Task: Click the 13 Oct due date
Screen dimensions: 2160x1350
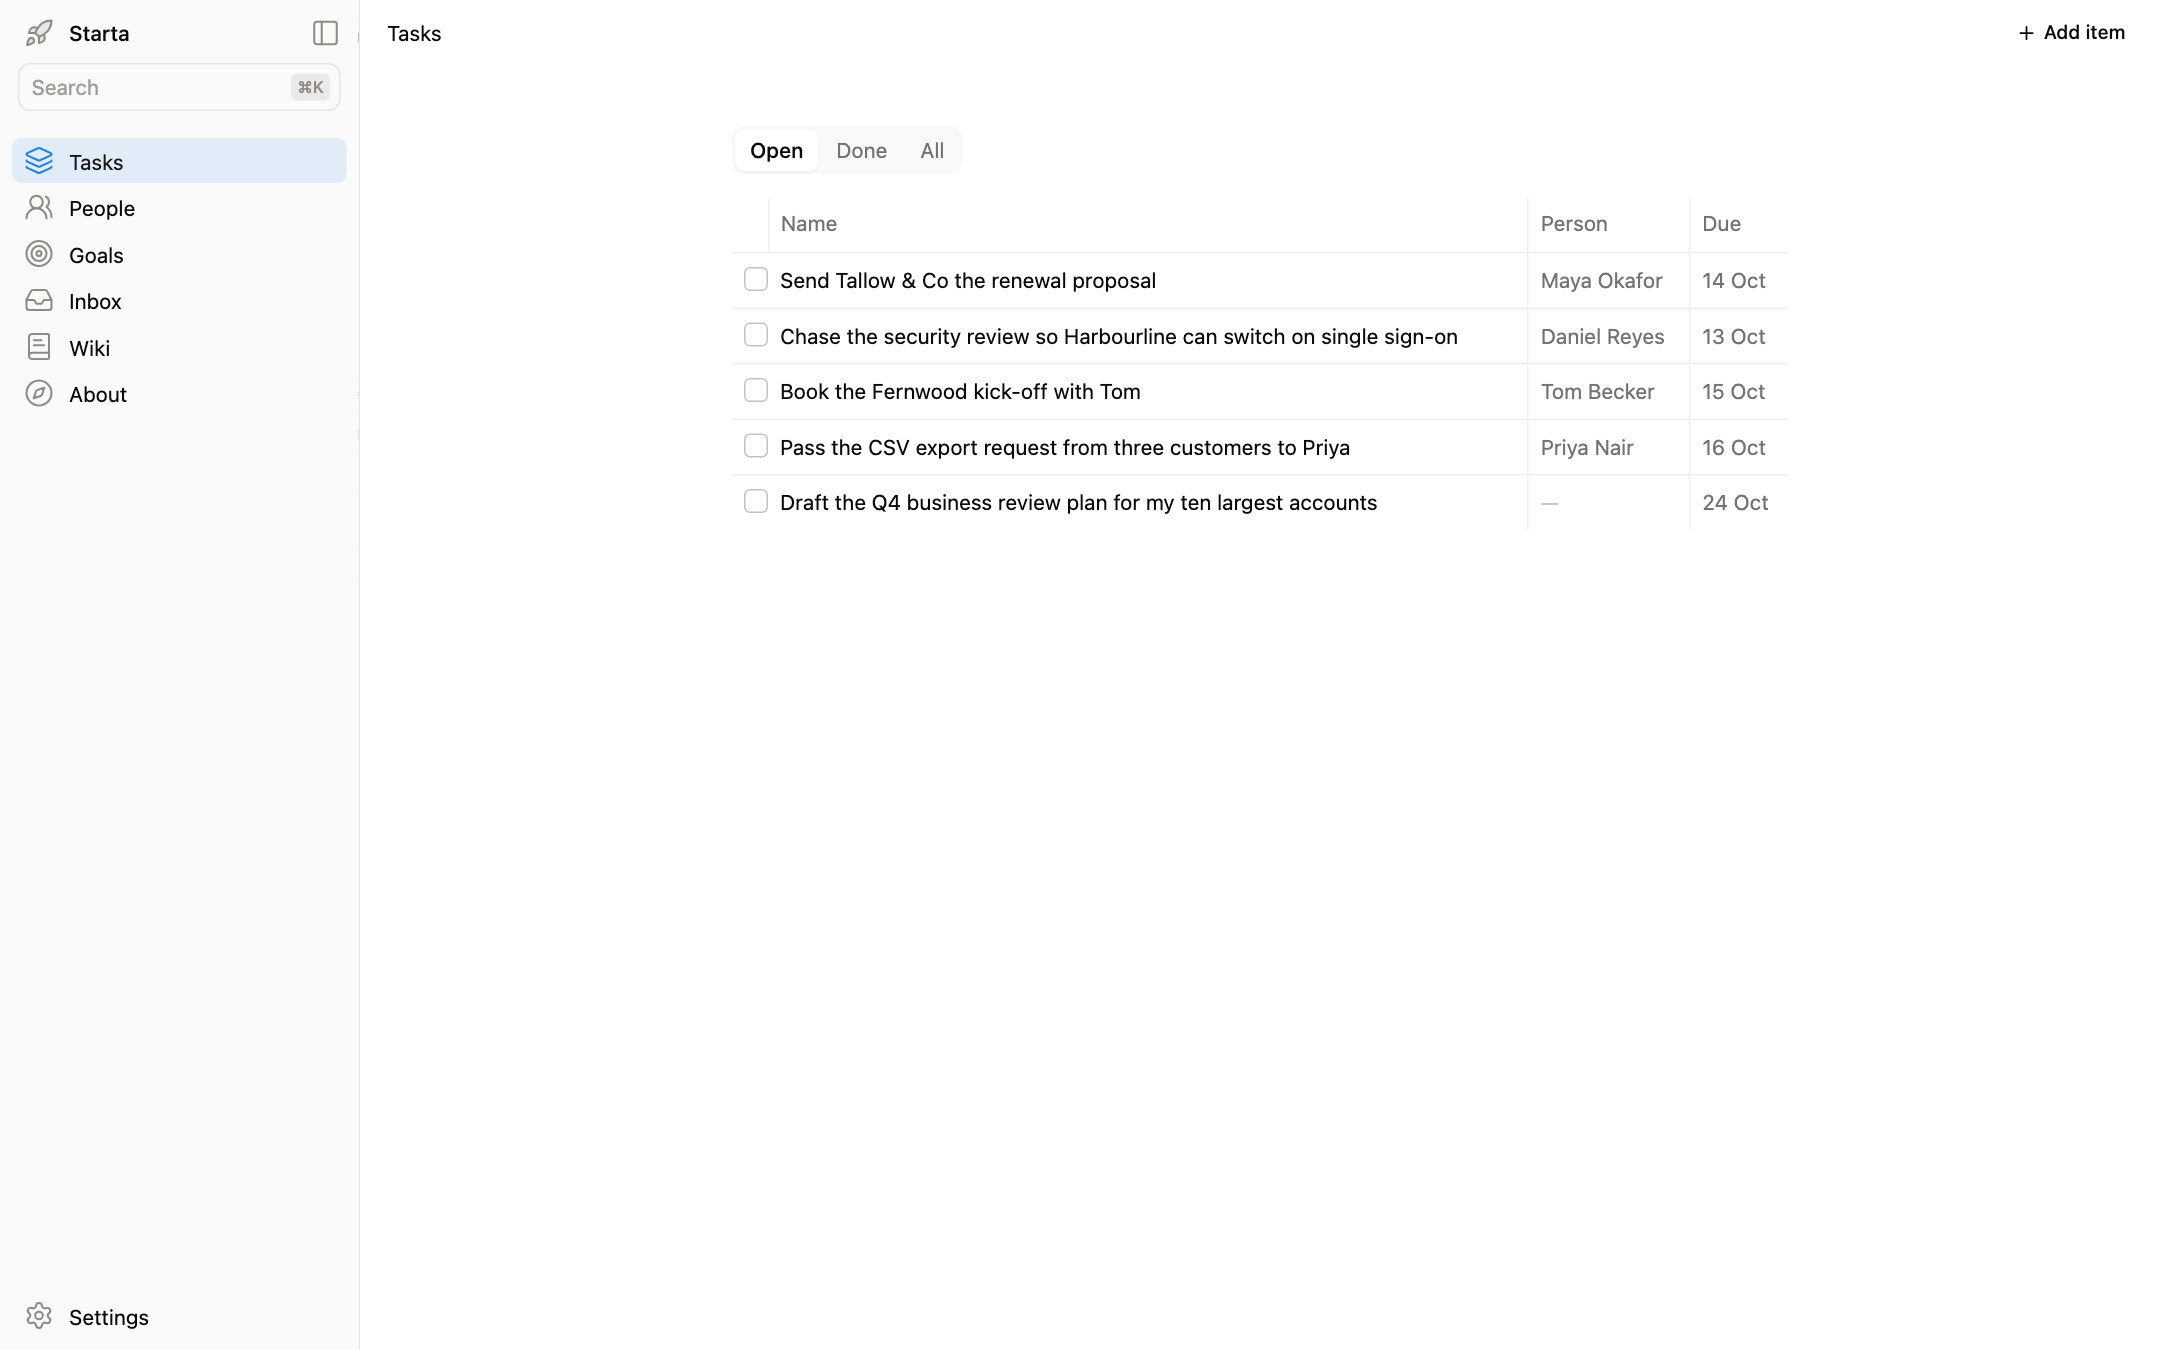Action: (x=1733, y=336)
